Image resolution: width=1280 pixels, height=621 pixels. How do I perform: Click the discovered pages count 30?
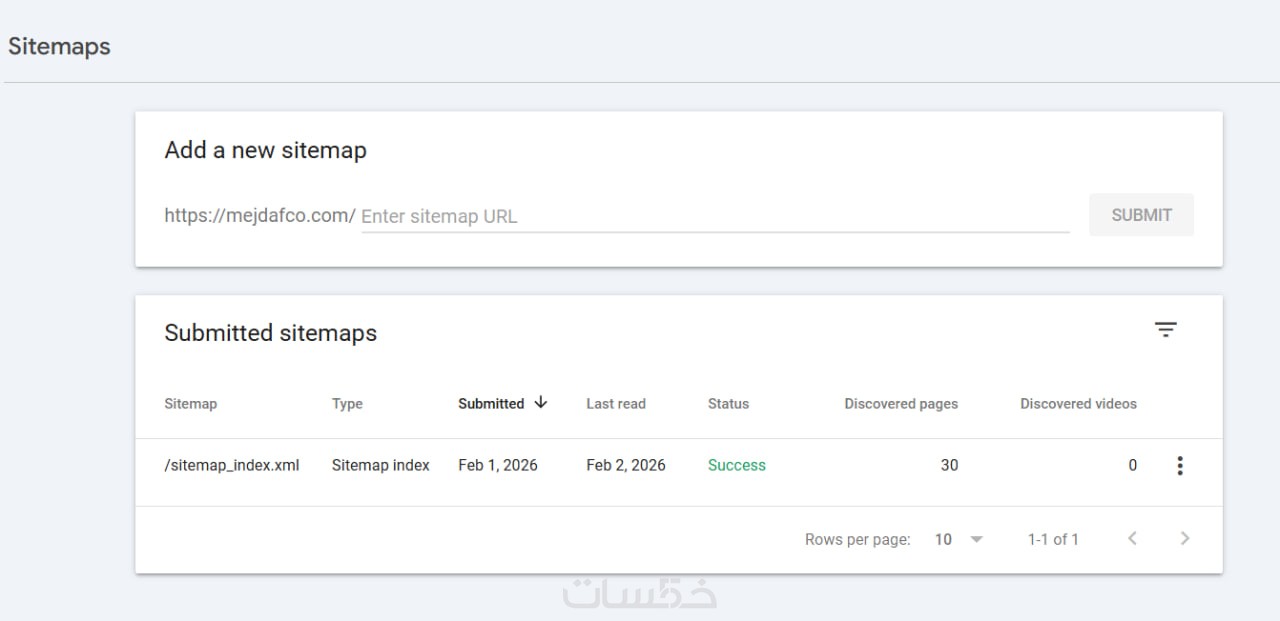pyautogui.click(x=949, y=465)
